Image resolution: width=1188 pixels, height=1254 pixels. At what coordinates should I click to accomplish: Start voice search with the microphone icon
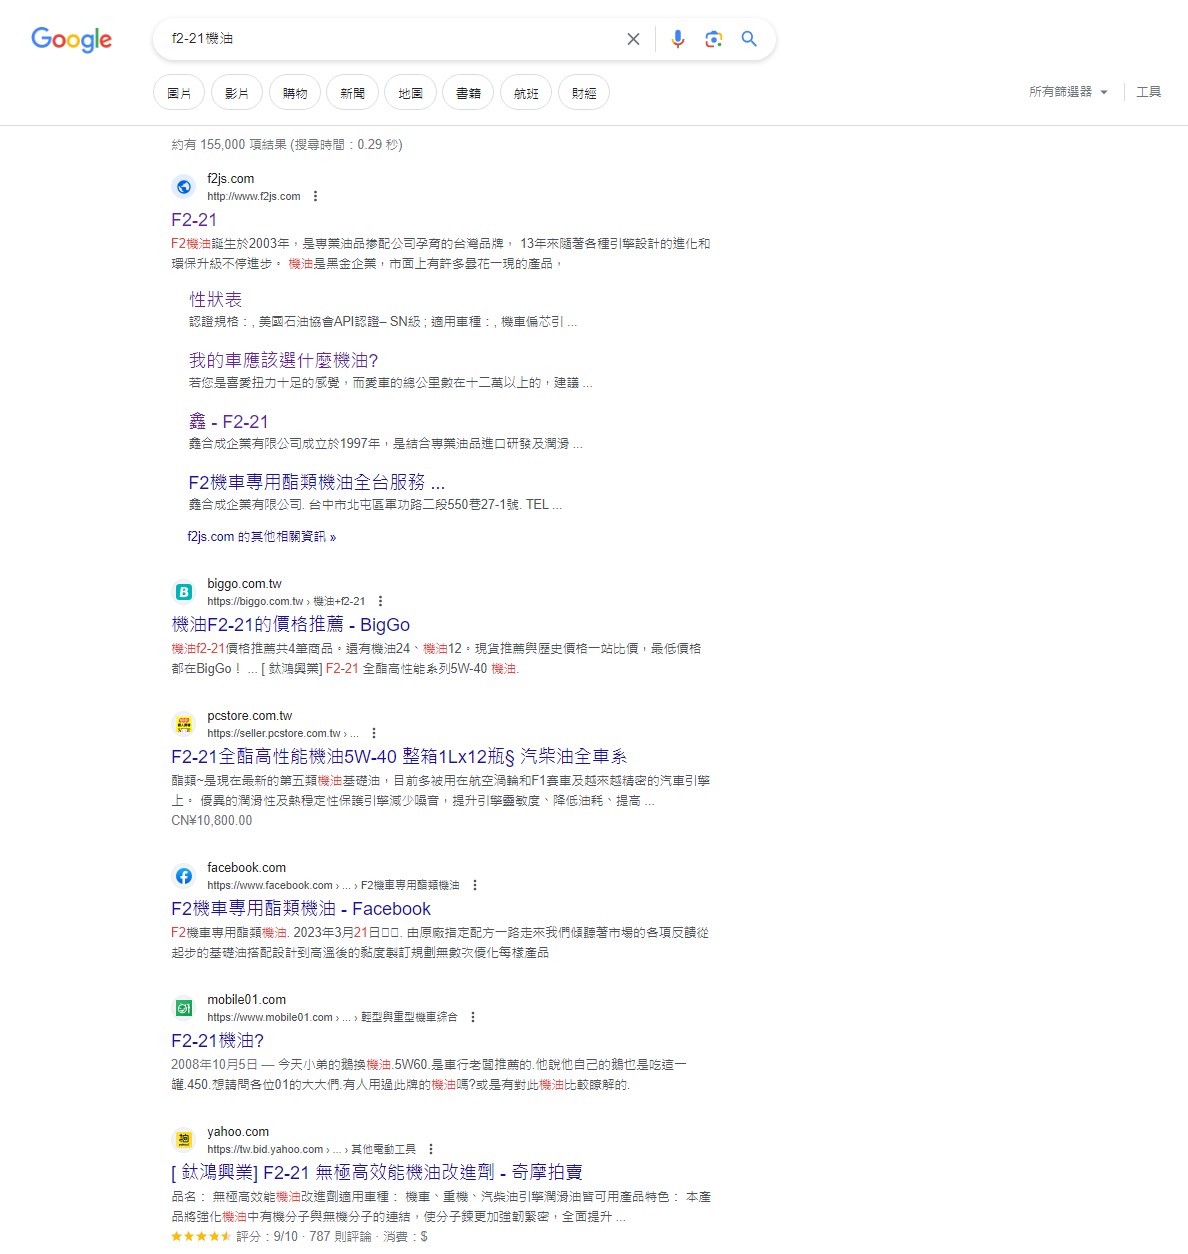pos(678,39)
